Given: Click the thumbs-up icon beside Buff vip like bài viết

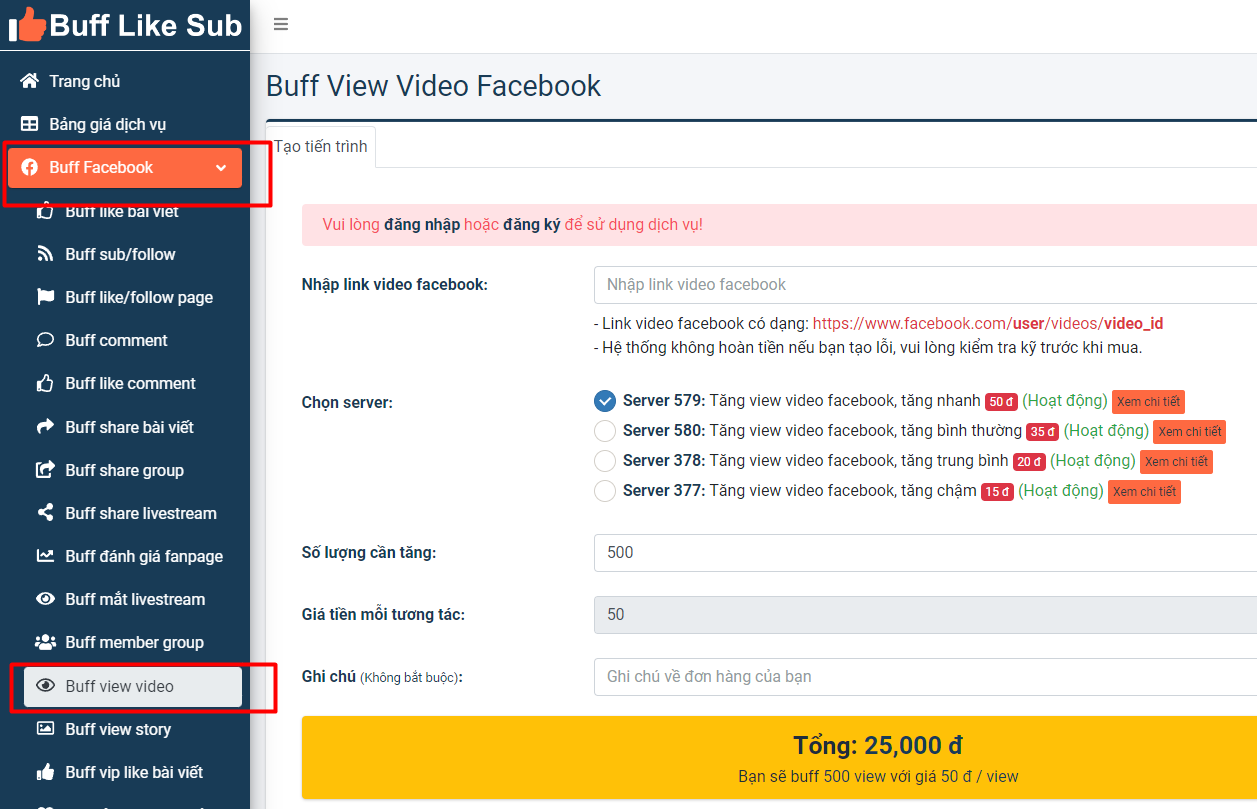Looking at the screenshot, I should coord(45,772).
